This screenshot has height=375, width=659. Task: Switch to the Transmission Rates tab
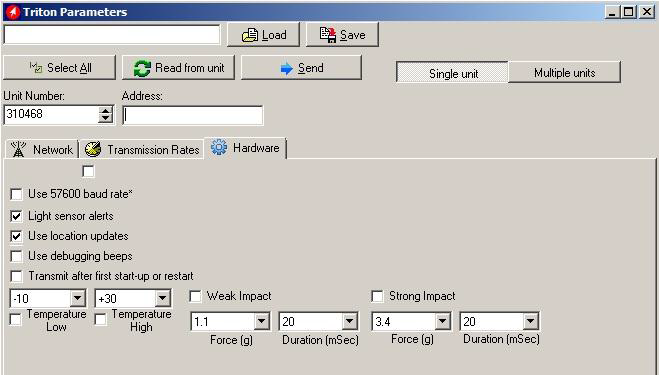(x=142, y=150)
